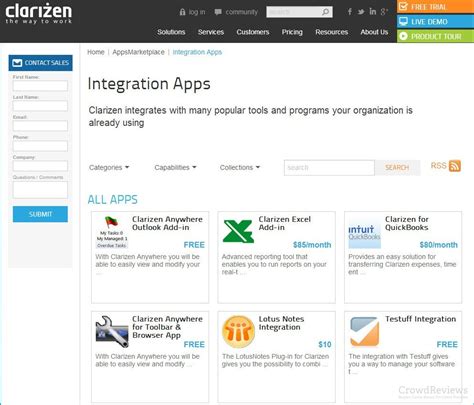Click the RSS feed icon
The width and height of the screenshot is (474, 405).
tap(455, 166)
